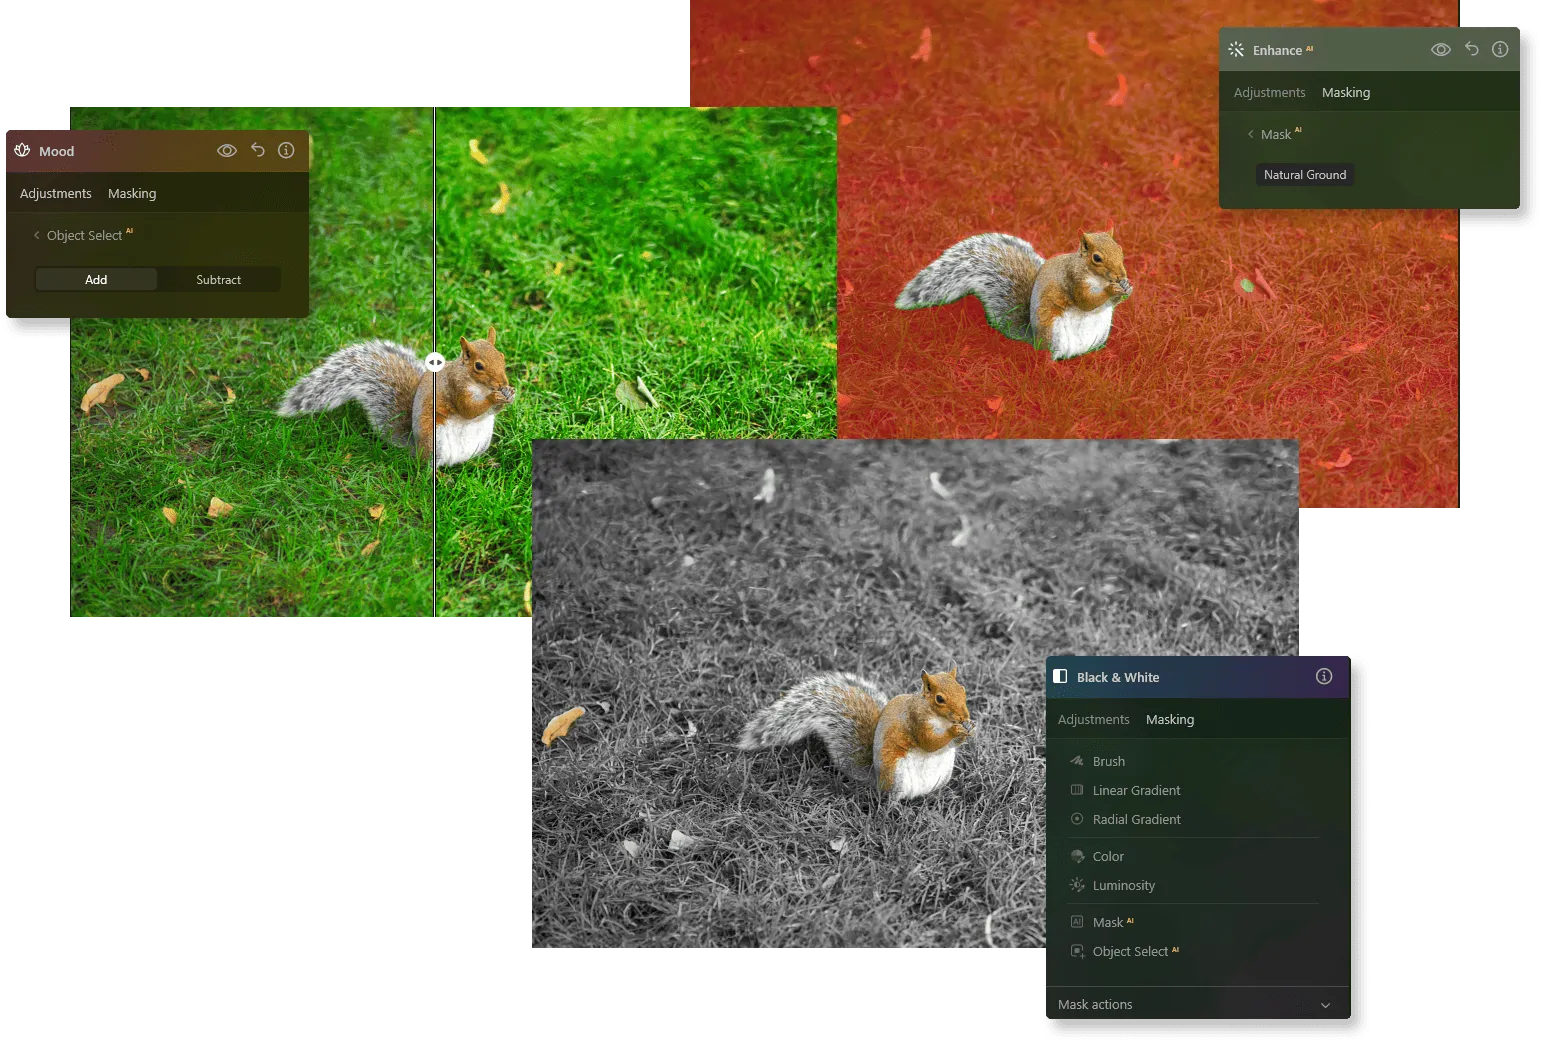The image size is (1542, 1043).
Task: Switch to the Adjustments tab in Mood panel
Action: click(x=55, y=193)
